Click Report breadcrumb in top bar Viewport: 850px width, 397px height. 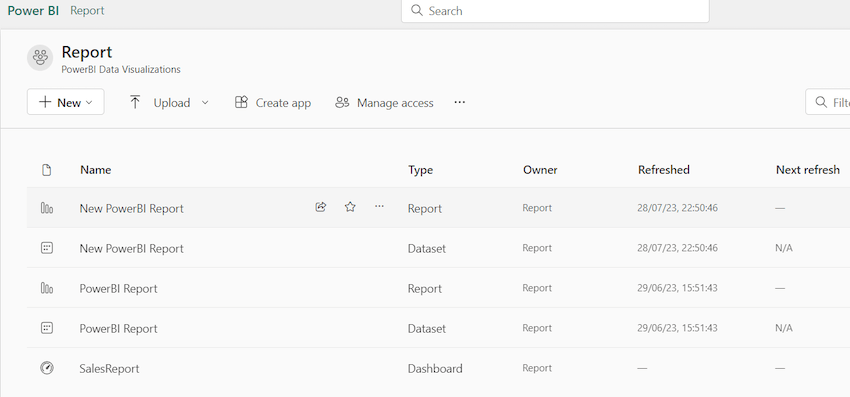pos(87,10)
